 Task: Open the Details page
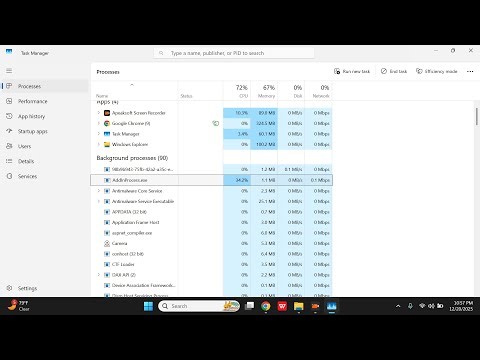(45, 161)
